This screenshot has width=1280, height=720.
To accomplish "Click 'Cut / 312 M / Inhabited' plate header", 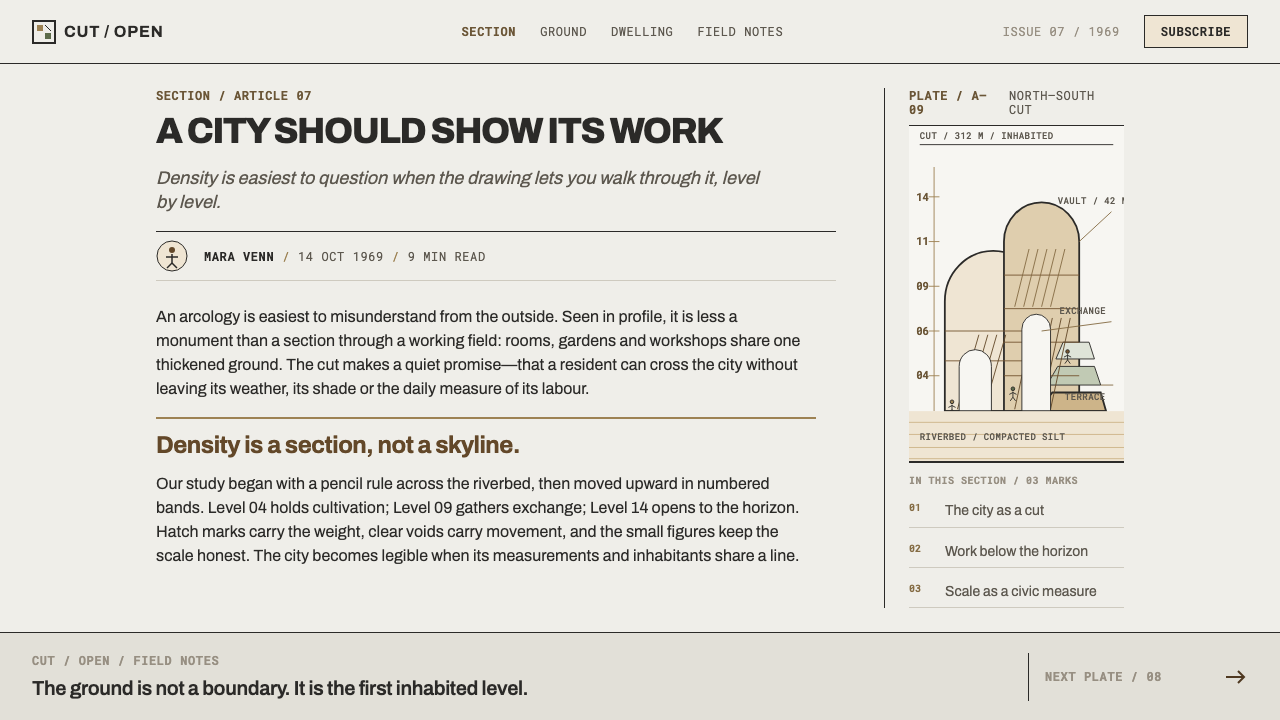I will 986,136.
